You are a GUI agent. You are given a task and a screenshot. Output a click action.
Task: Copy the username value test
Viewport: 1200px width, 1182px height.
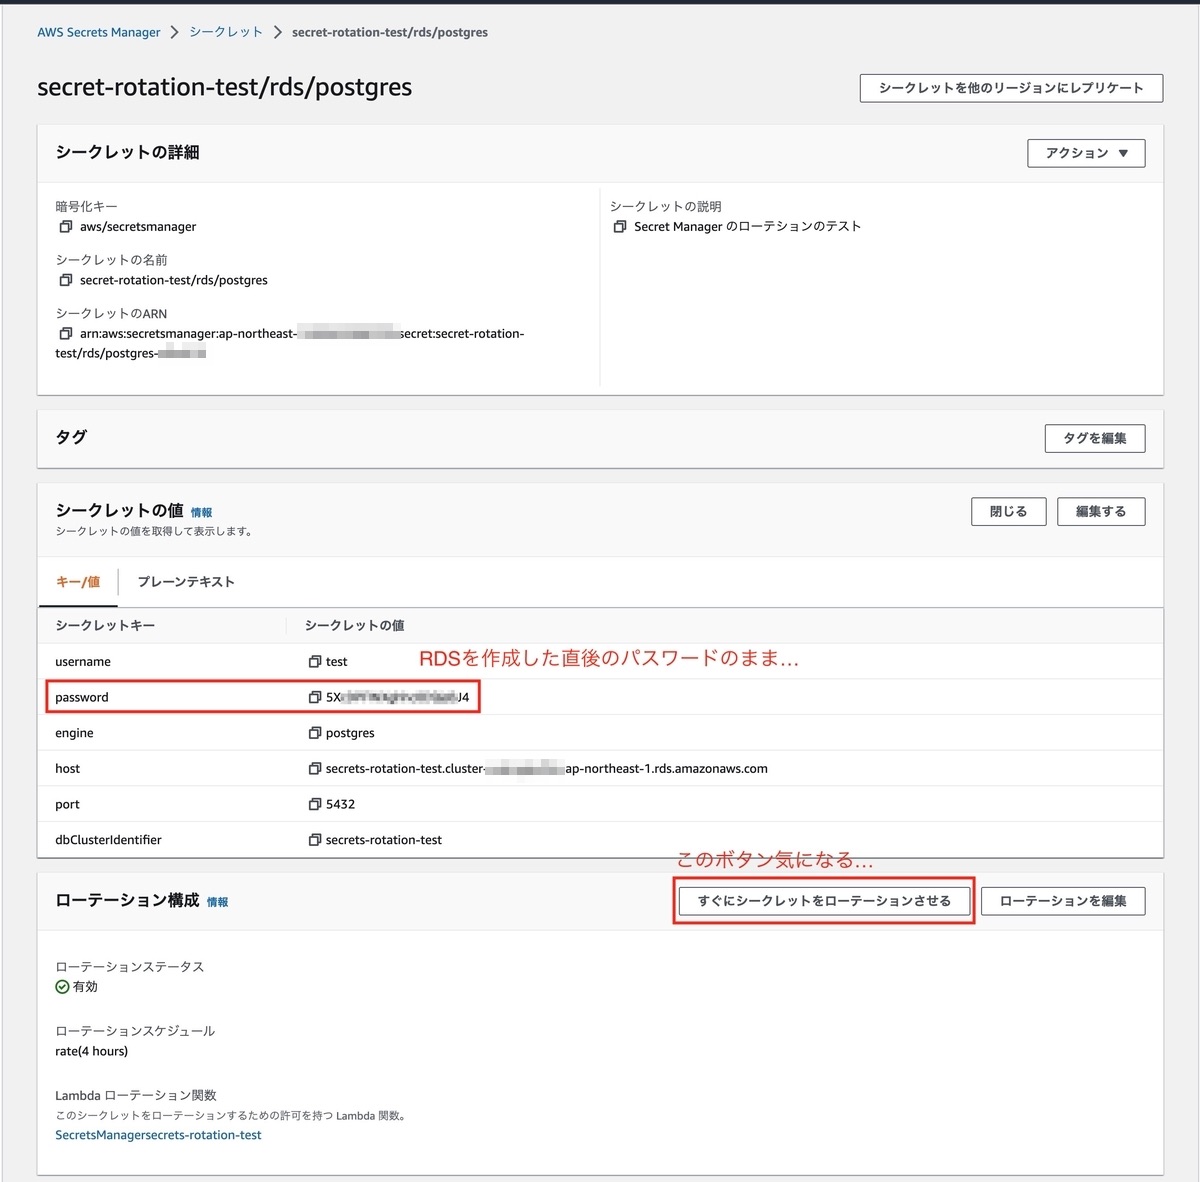[x=315, y=661]
